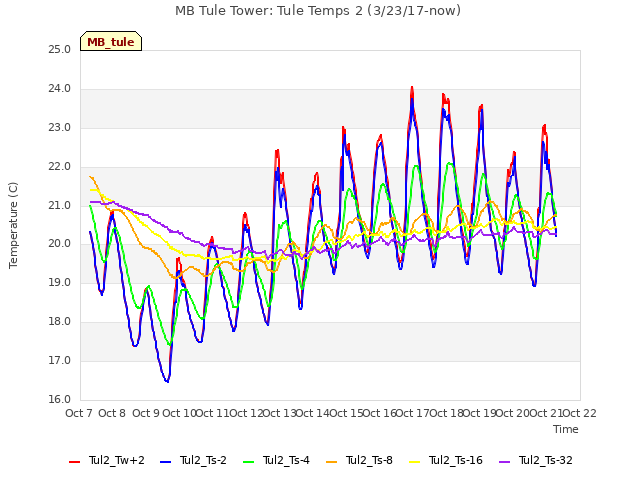Click the Oct 20 x-axis date label

pos(513,413)
